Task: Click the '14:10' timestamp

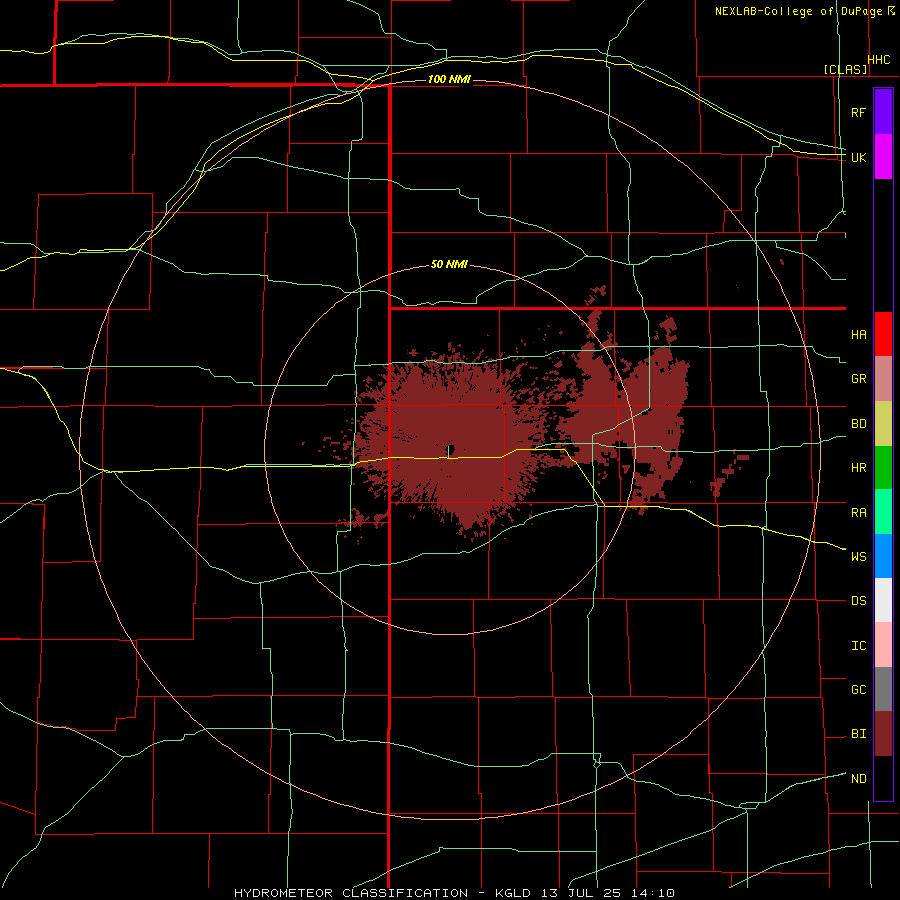Action: (655, 893)
